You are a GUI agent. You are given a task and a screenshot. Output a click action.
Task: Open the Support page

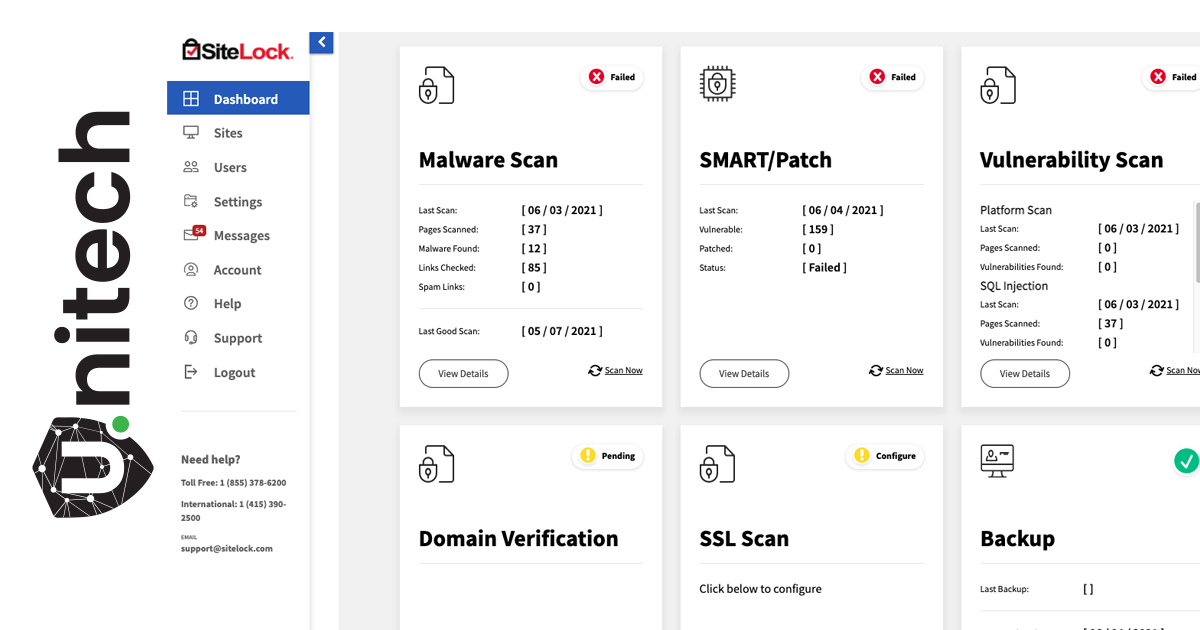click(x=238, y=338)
